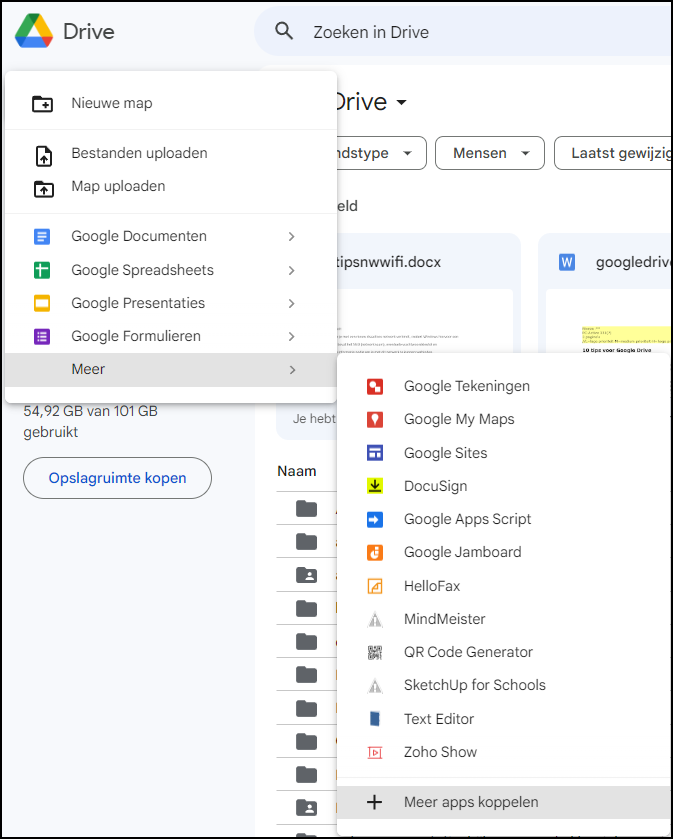Expand the Meer submenu arrow

(292, 370)
